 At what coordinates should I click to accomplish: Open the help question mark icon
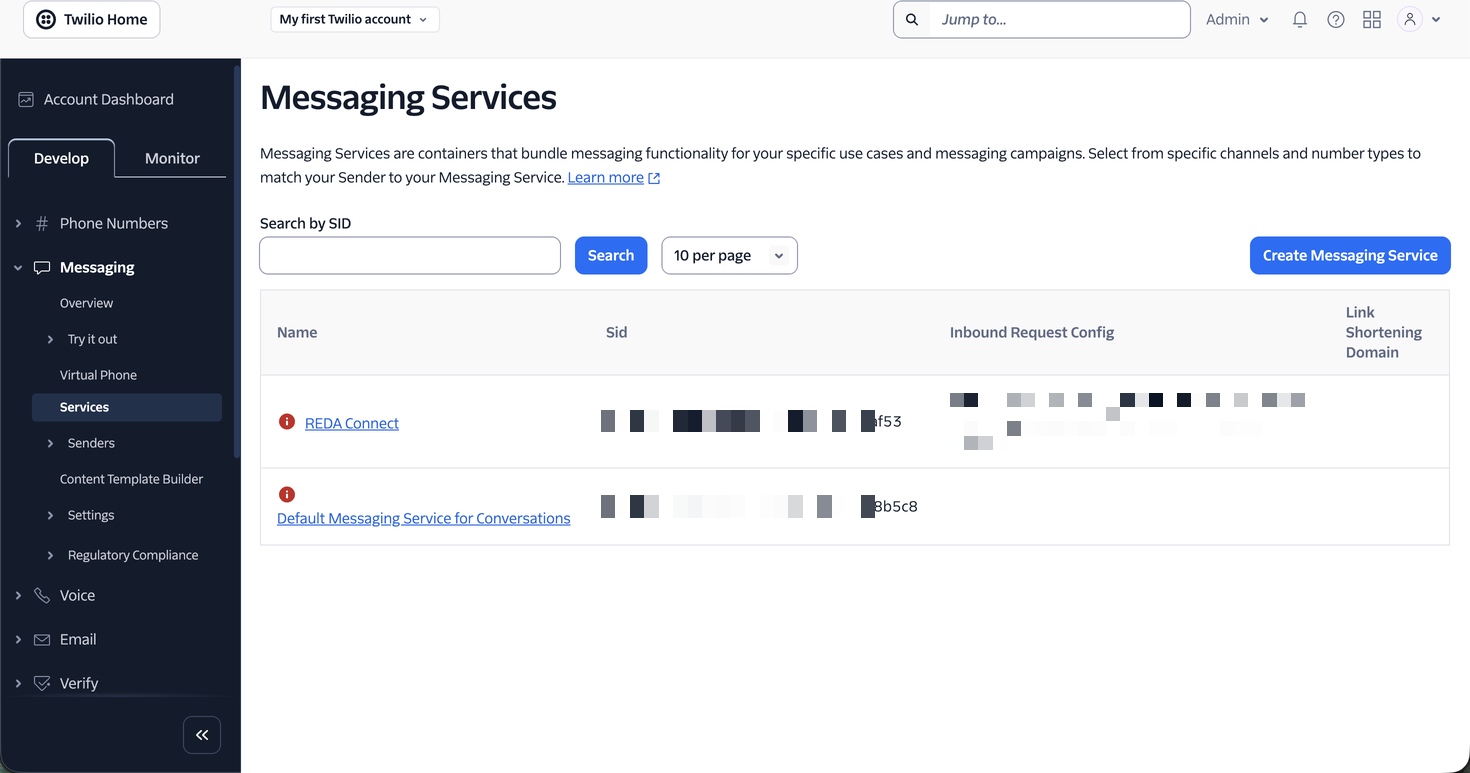(1336, 19)
